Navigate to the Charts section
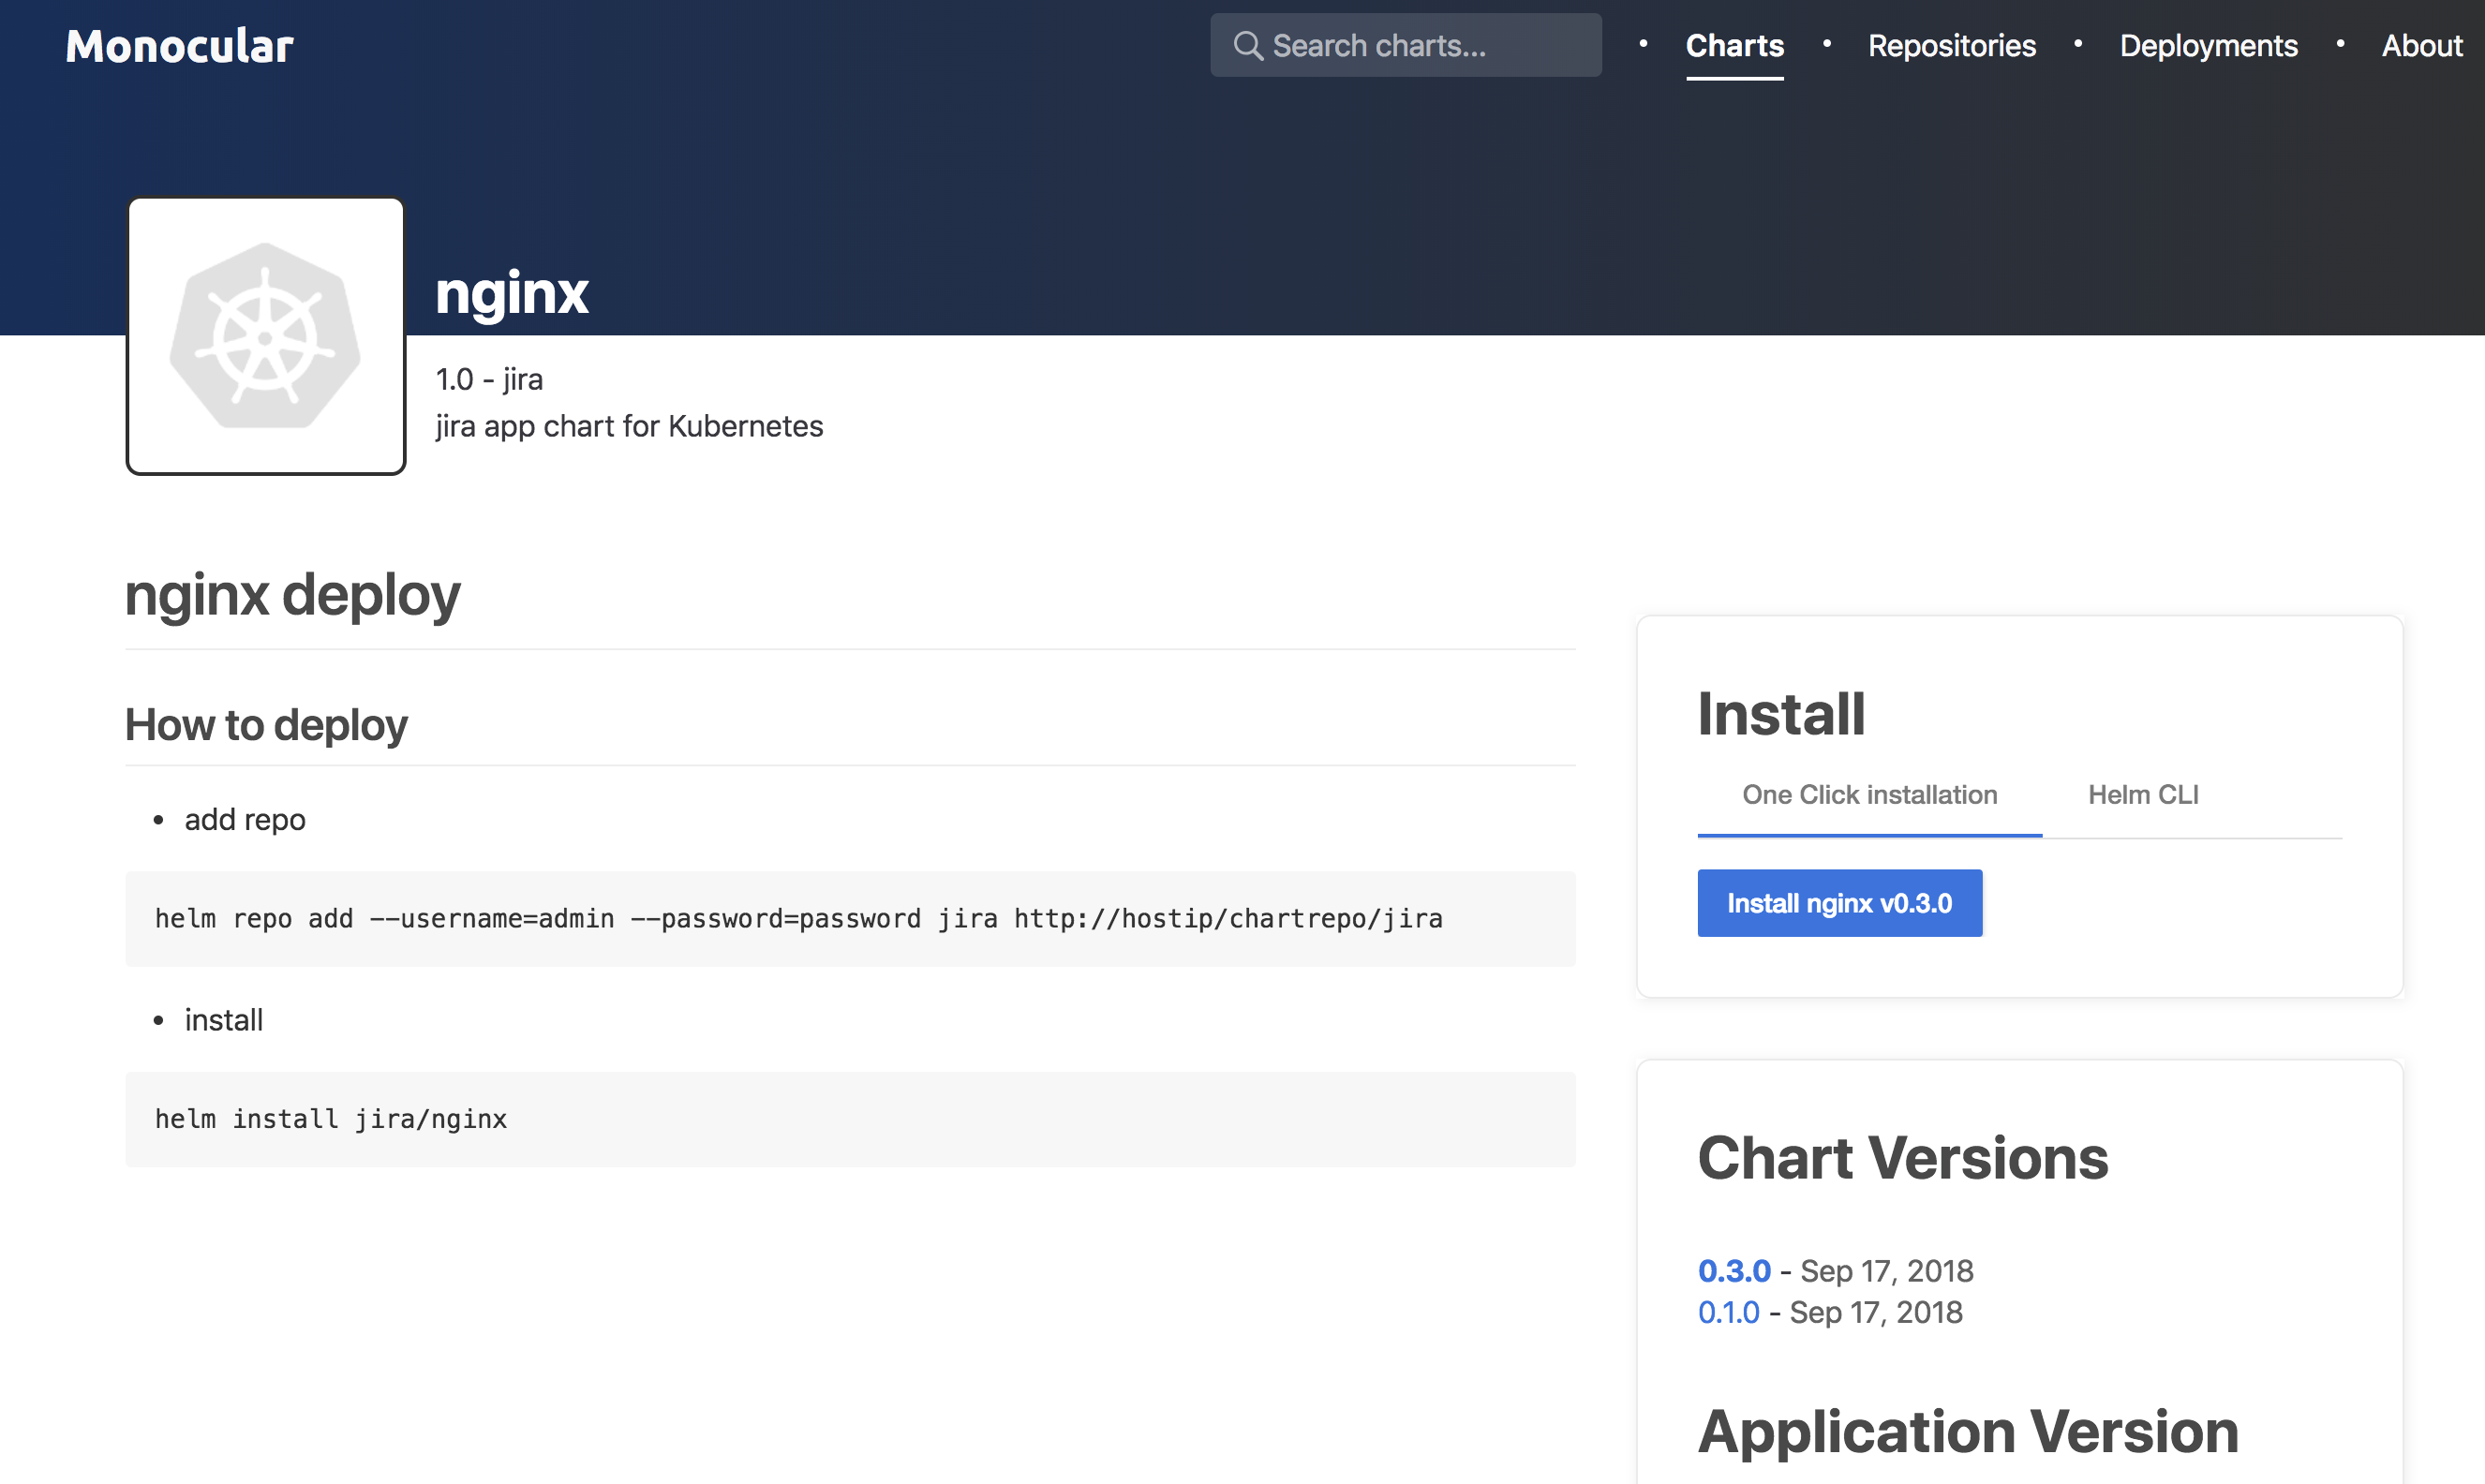The image size is (2485, 1484). click(x=1733, y=44)
